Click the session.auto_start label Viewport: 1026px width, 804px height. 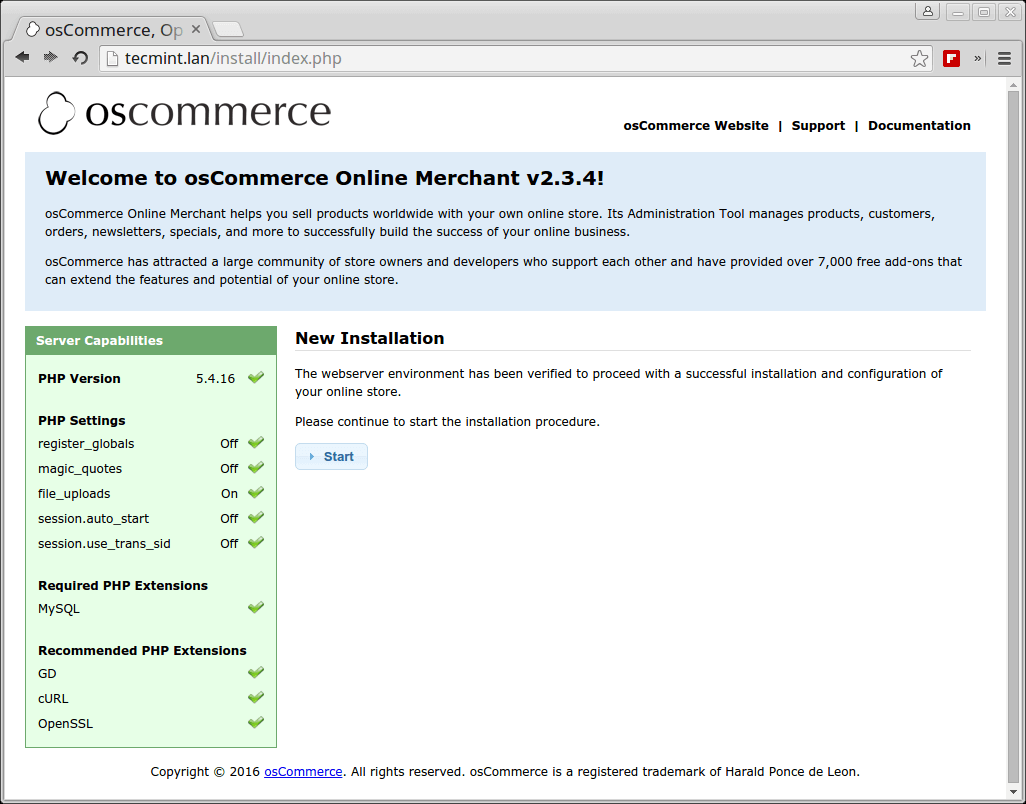click(94, 519)
